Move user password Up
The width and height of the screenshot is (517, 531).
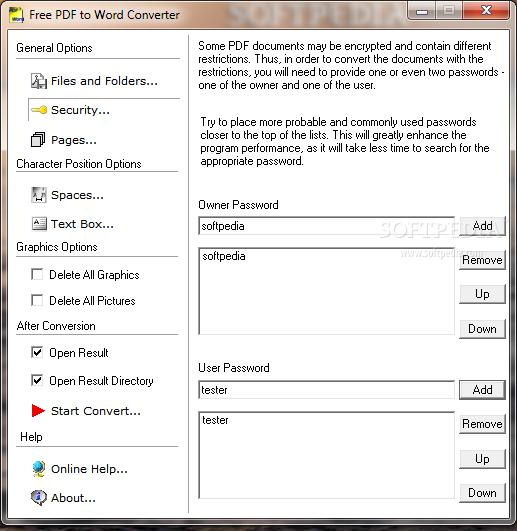click(x=482, y=459)
